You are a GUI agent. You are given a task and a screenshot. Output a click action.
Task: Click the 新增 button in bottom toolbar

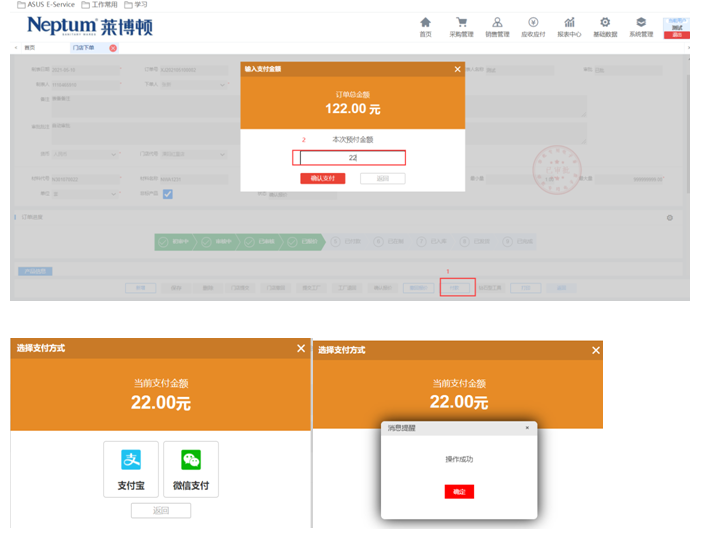click(x=141, y=288)
